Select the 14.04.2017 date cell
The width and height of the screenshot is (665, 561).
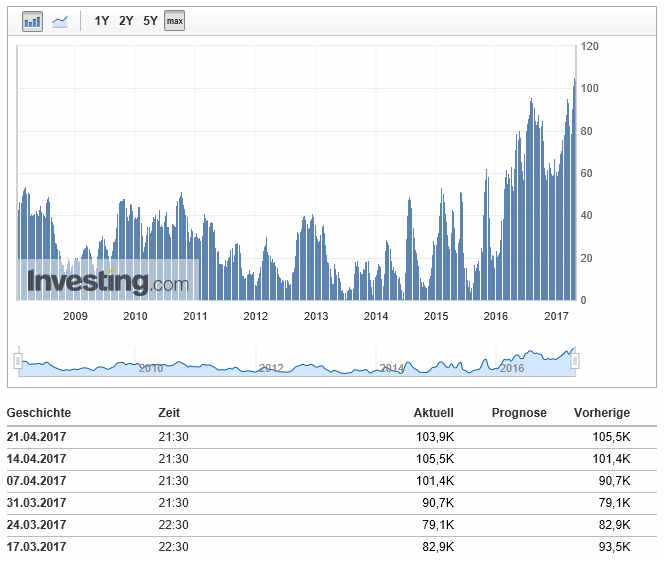pyautogui.click(x=36, y=459)
